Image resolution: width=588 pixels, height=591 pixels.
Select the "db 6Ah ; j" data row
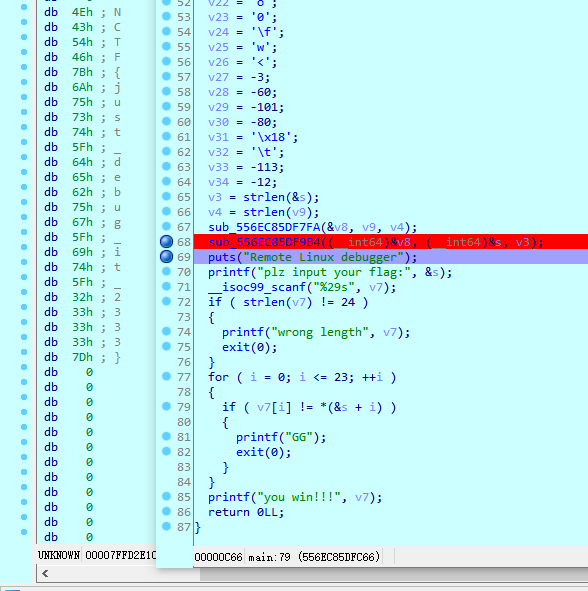[x=83, y=87]
